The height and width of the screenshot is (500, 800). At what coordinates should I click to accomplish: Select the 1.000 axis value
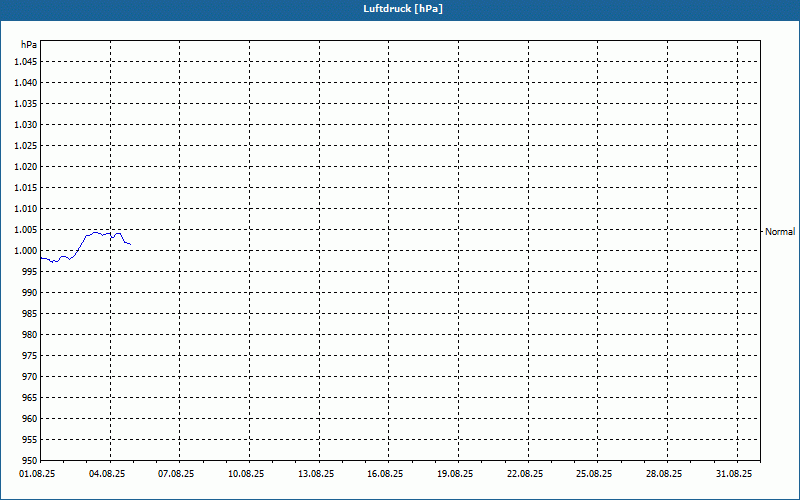tap(26, 251)
